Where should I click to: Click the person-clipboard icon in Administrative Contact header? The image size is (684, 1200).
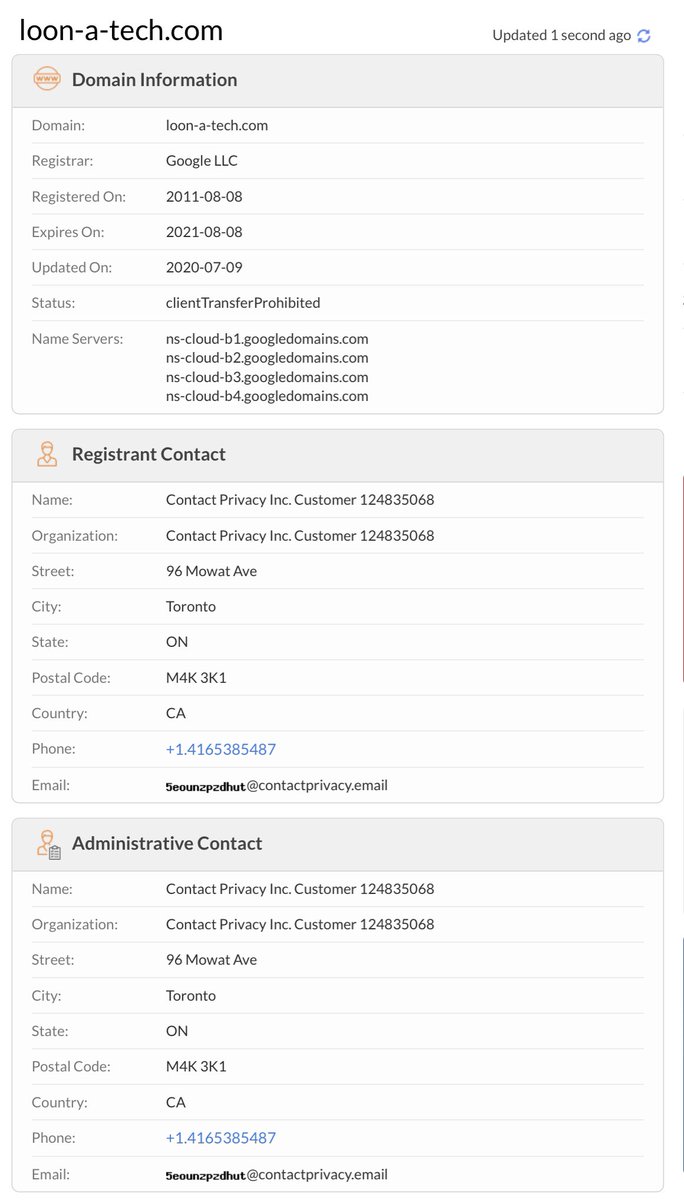[48, 844]
